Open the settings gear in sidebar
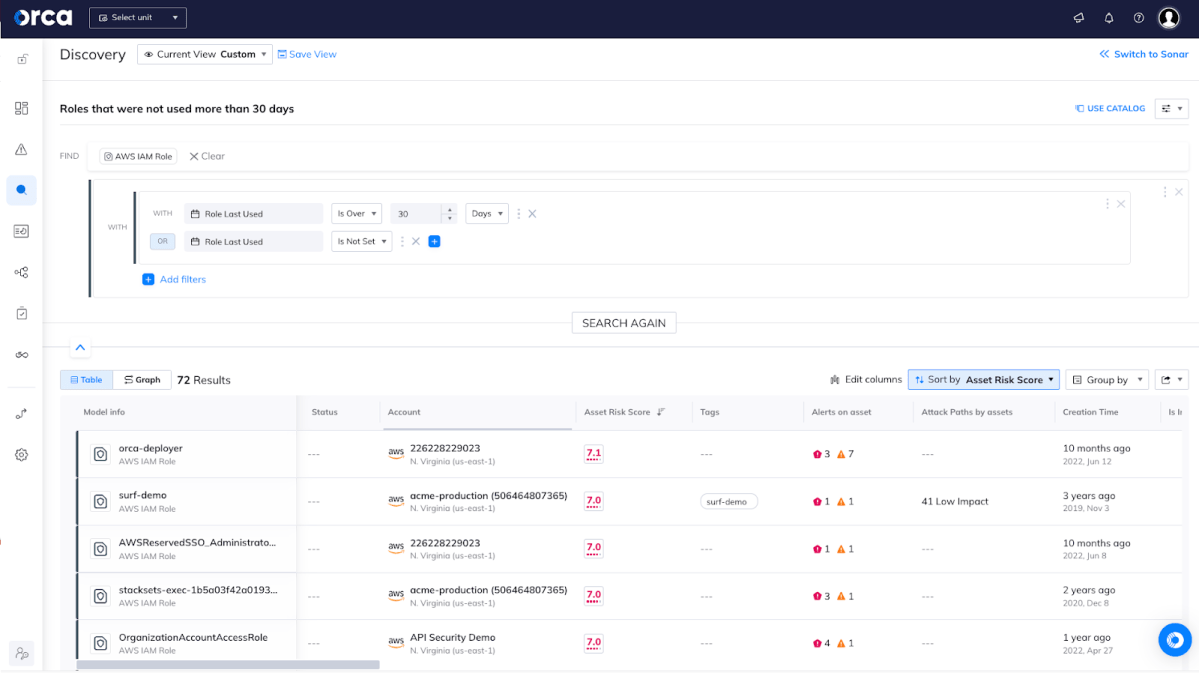1199x673 pixels. pos(21,455)
